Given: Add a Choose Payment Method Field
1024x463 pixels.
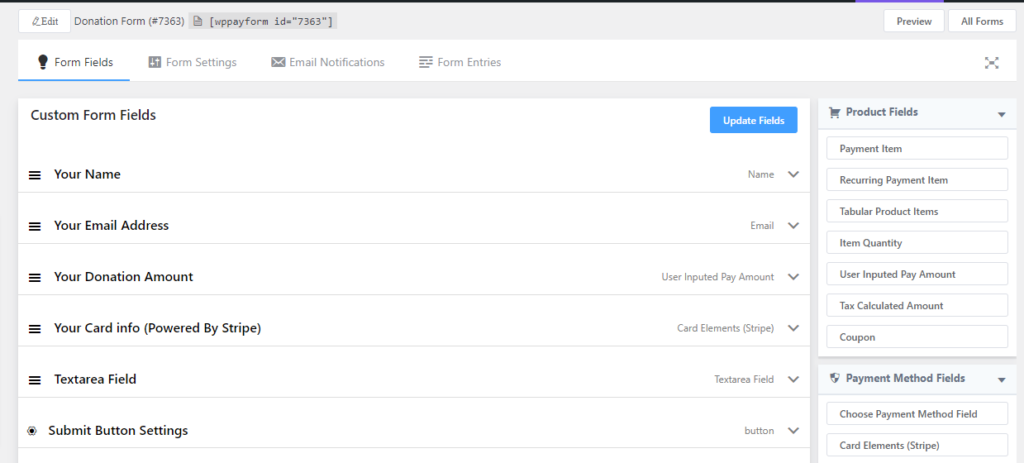Looking at the screenshot, I should pyautogui.click(x=917, y=413).
